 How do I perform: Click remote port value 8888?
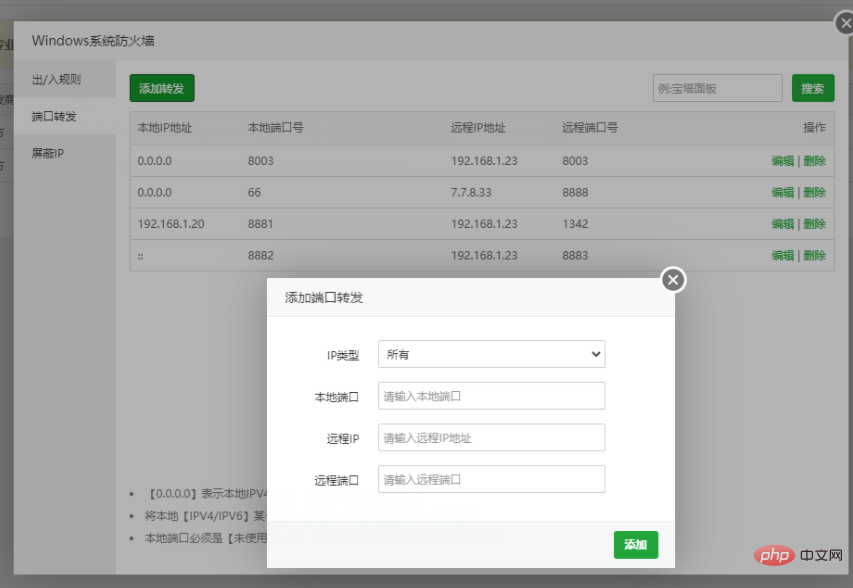click(575, 193)
